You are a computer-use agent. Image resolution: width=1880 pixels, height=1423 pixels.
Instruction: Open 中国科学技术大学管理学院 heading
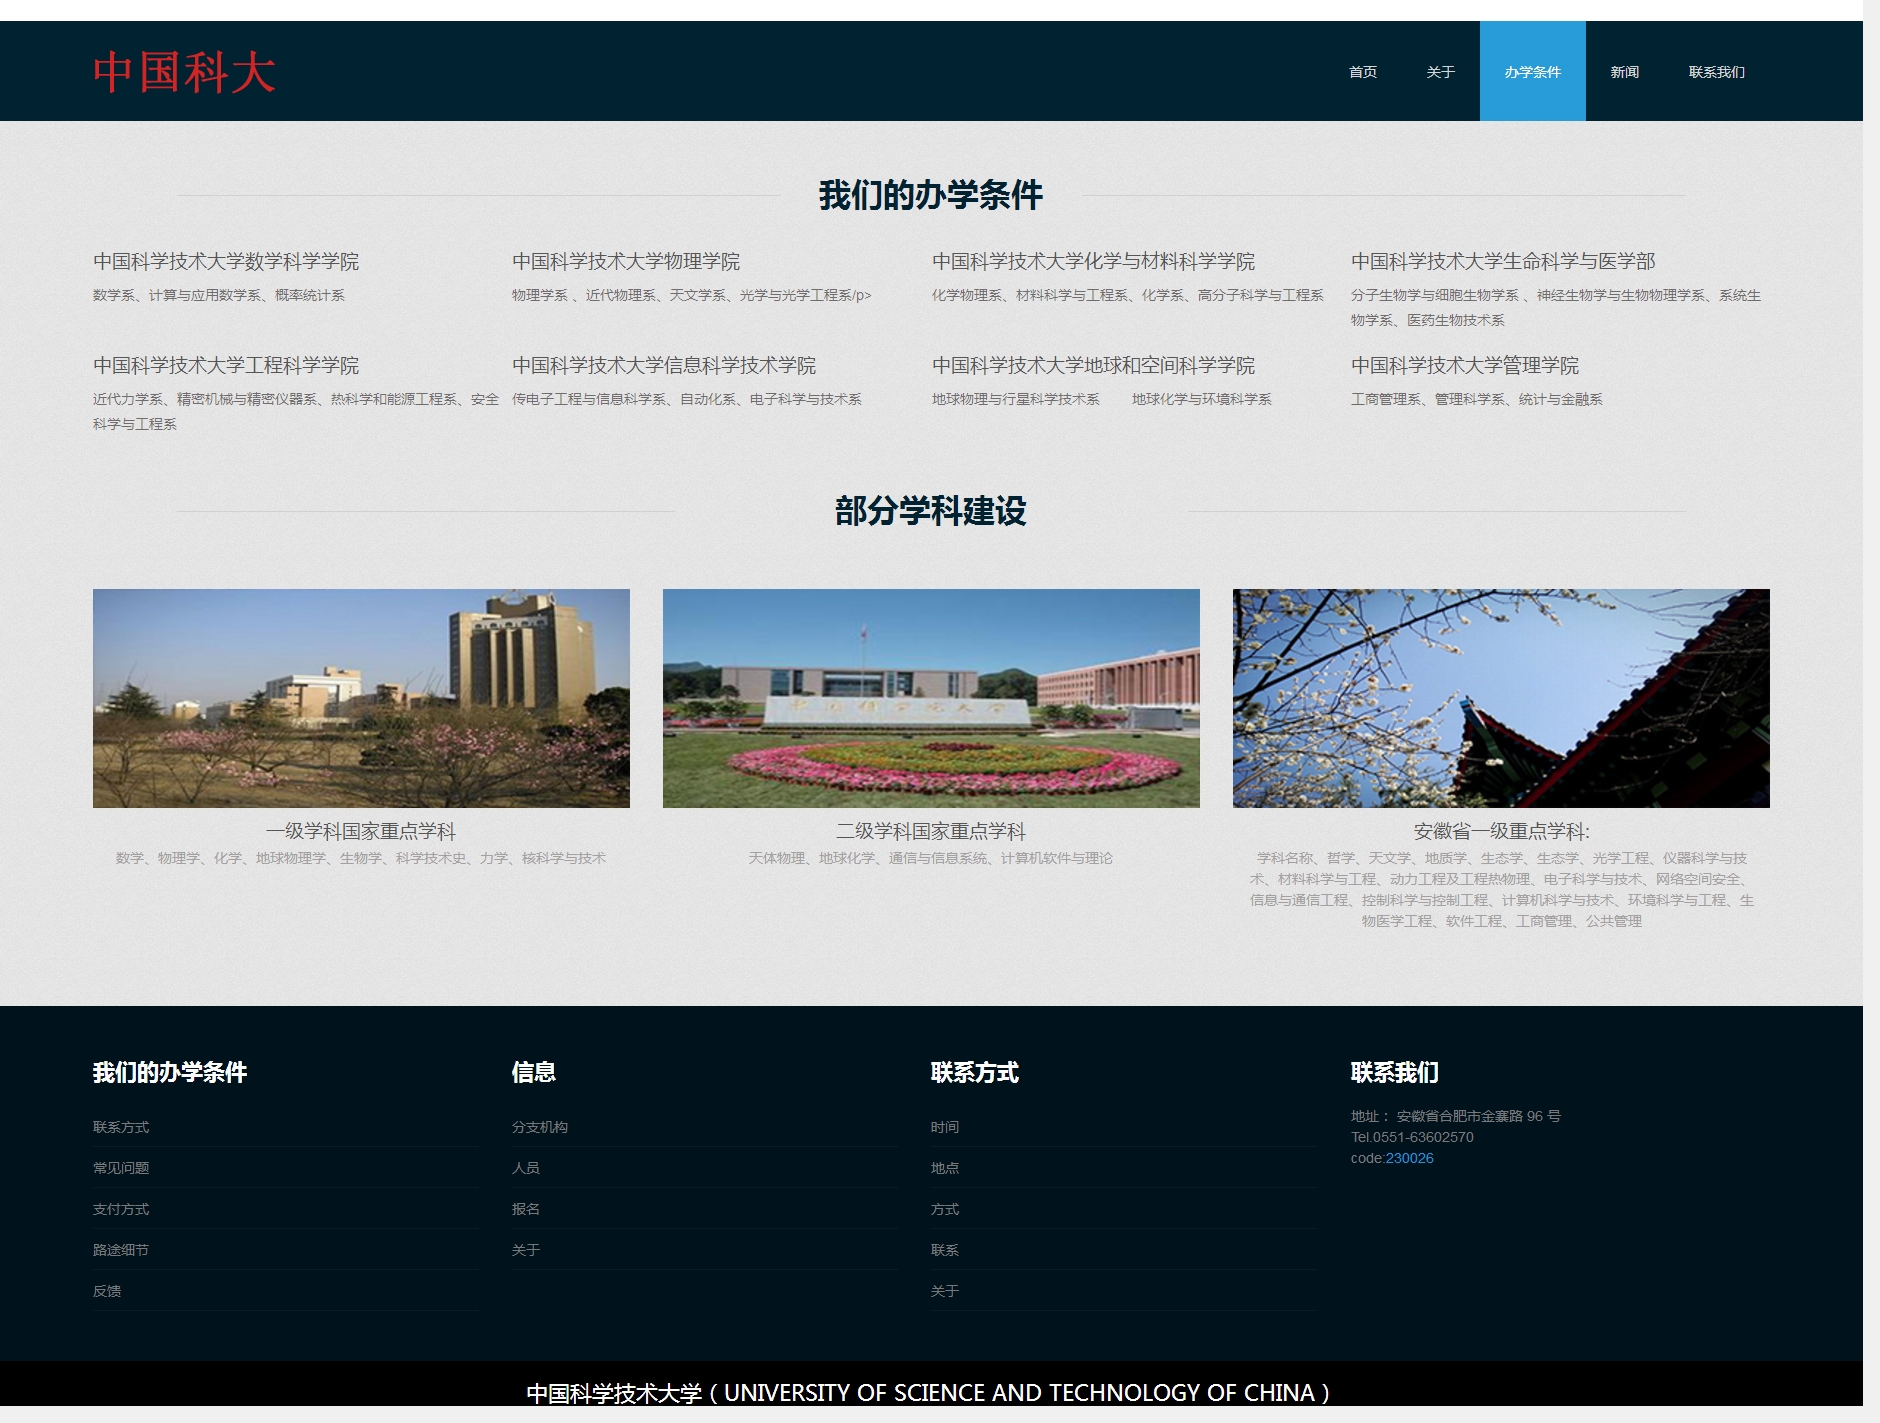tap(1465, 366)
